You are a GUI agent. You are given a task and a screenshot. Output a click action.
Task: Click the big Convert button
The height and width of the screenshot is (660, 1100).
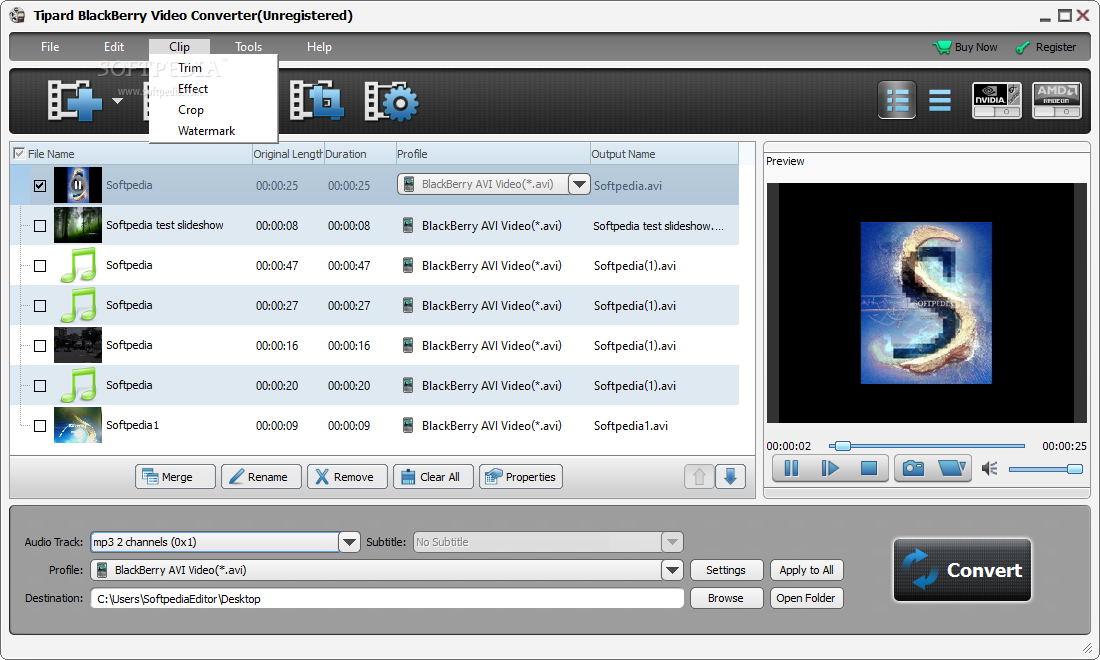962,570
